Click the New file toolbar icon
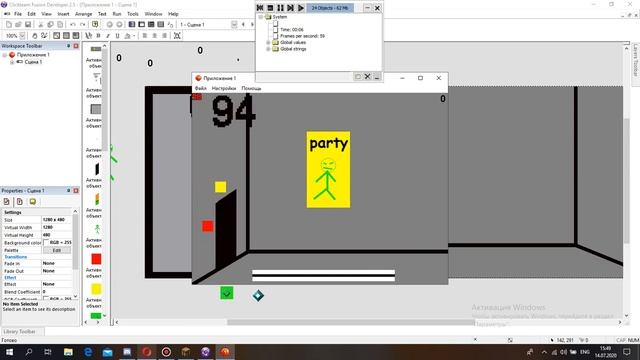 point(9,24)
